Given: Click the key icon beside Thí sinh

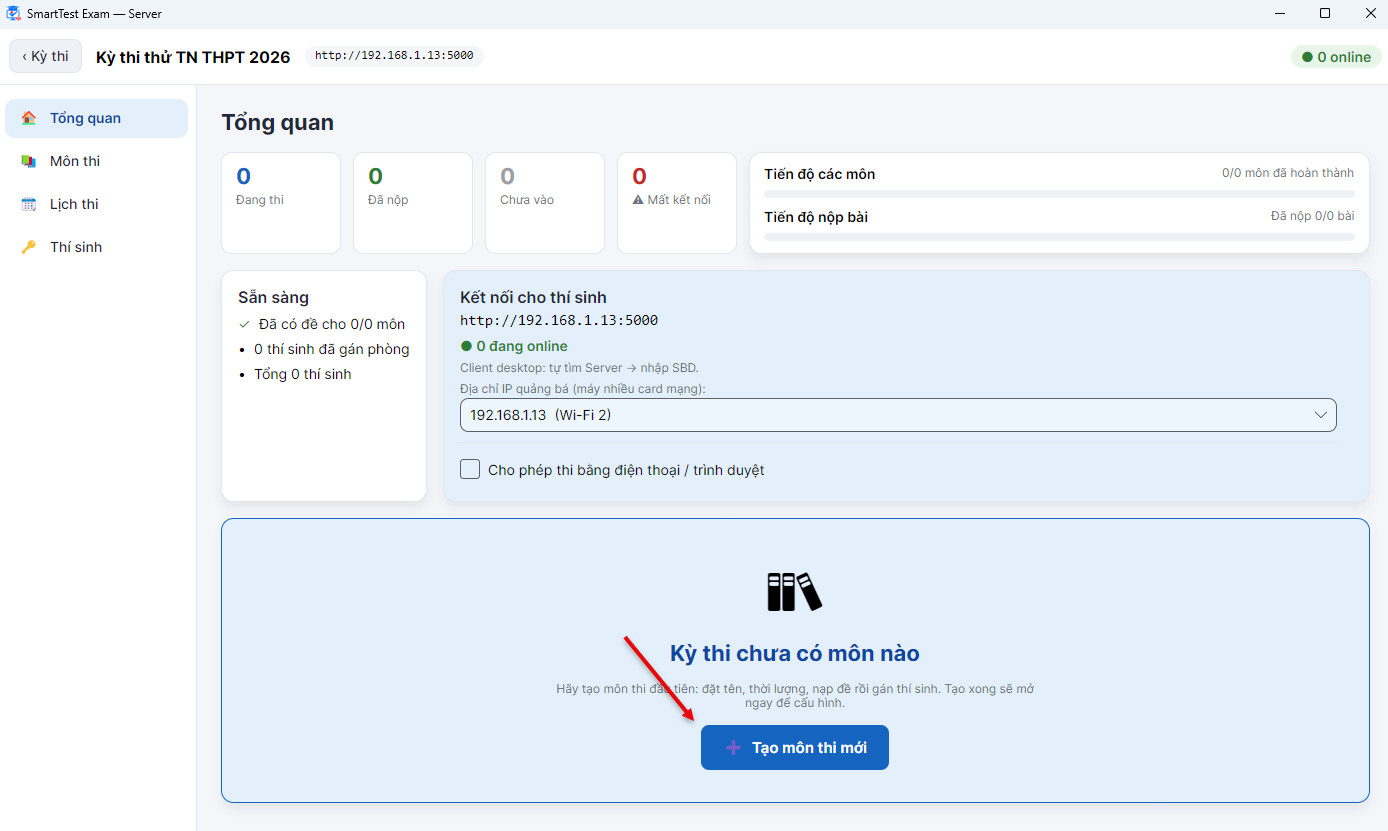Looking at the screenshot, I should (29, 247).
